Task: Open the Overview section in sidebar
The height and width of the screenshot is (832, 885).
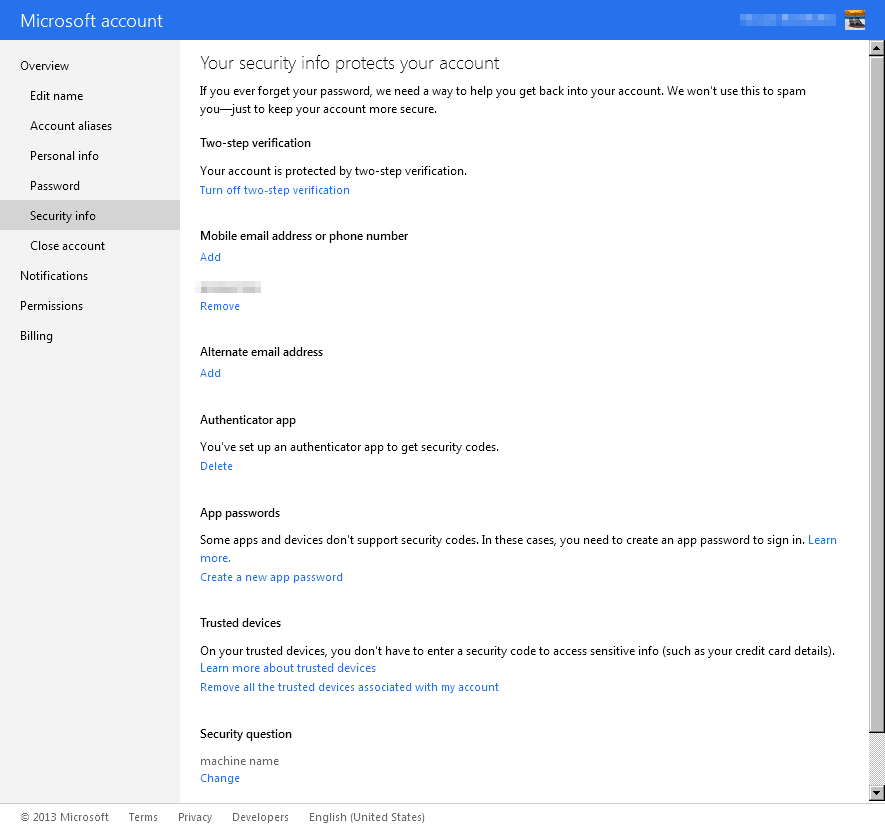Action: (45, 66)
